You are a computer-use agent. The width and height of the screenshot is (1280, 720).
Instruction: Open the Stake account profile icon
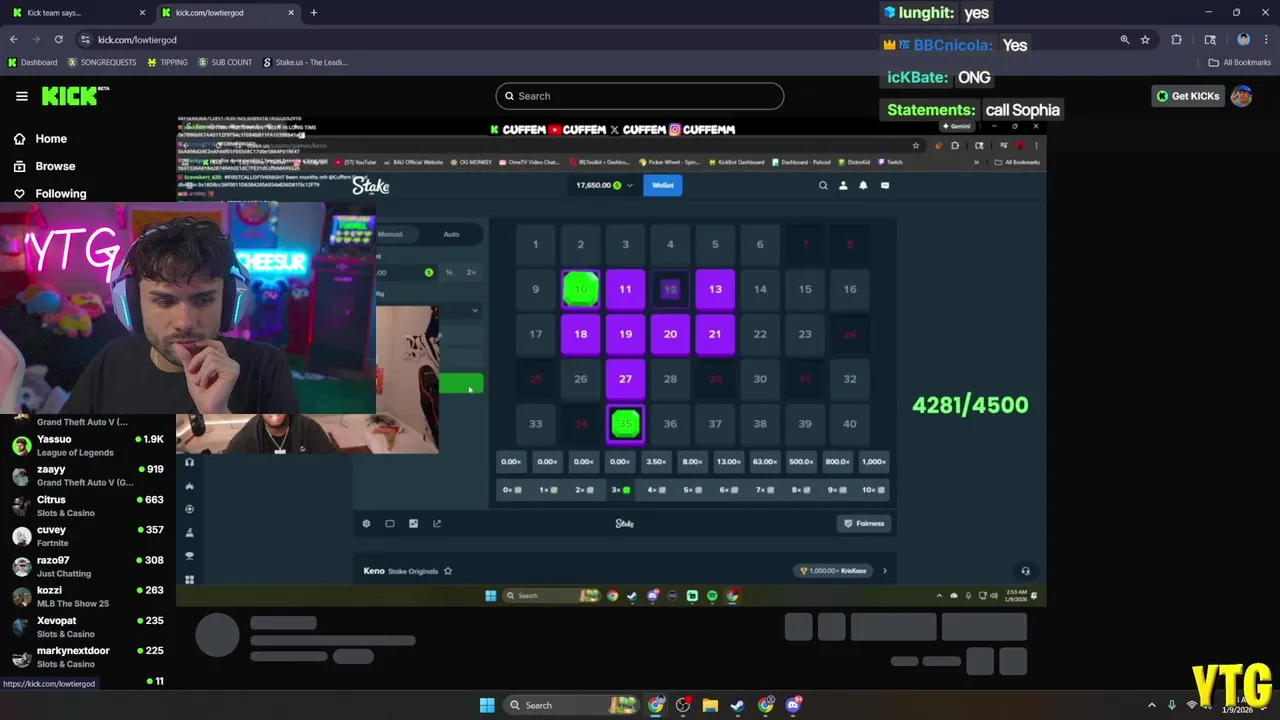click(x=843, y=185)
